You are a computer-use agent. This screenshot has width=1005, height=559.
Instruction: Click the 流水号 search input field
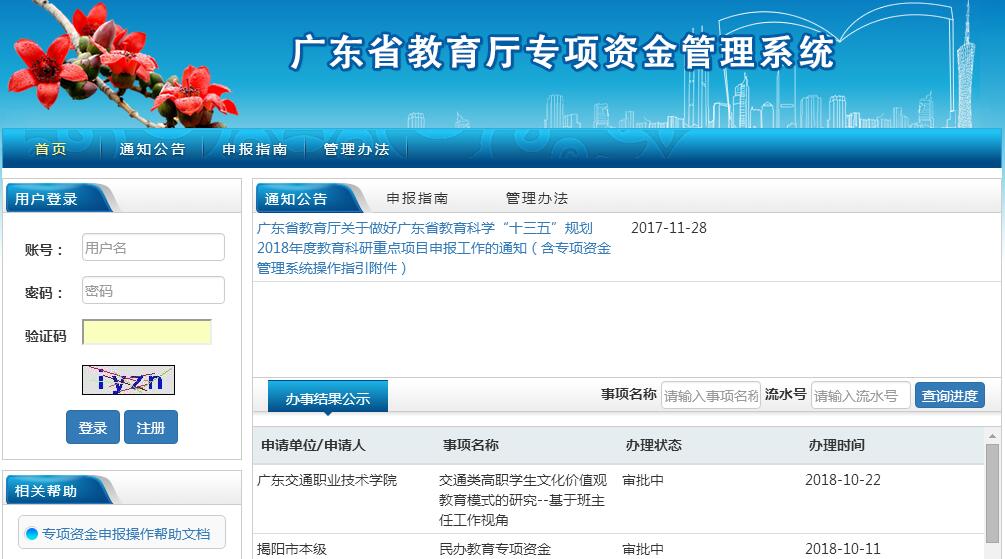coord(860,395)
